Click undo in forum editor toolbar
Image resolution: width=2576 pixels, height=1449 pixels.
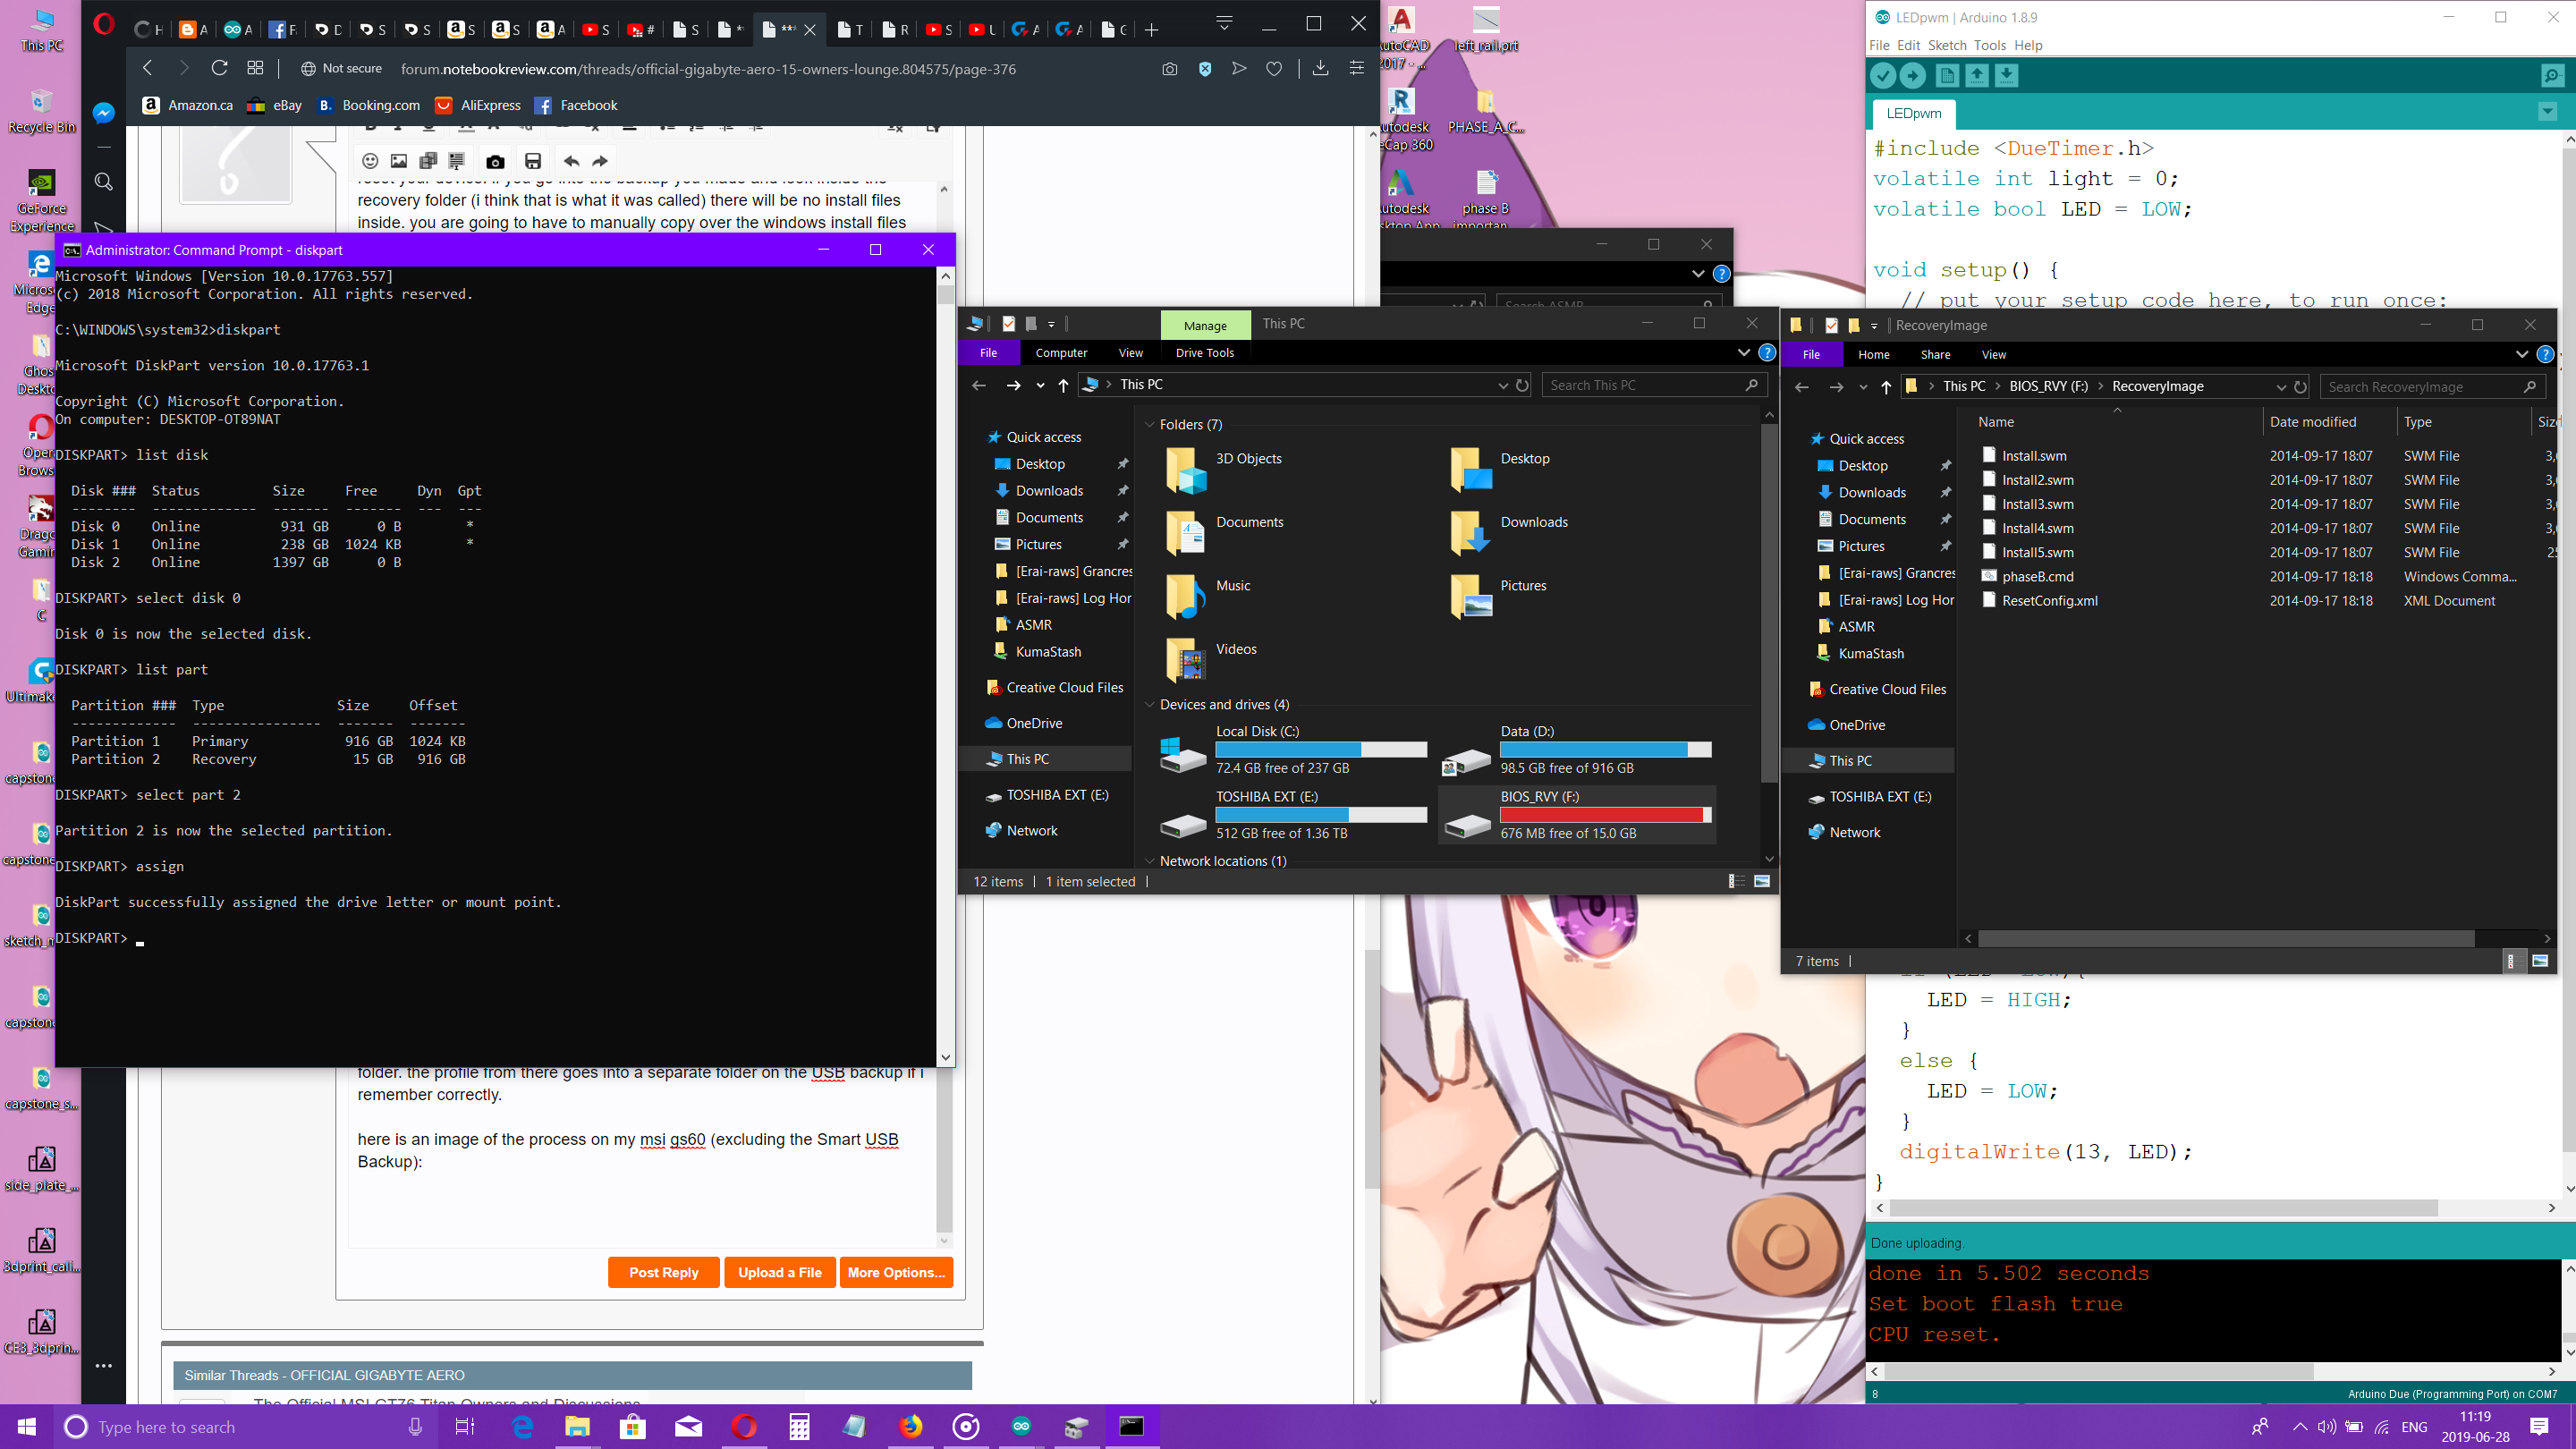click(x=571, y=161)
